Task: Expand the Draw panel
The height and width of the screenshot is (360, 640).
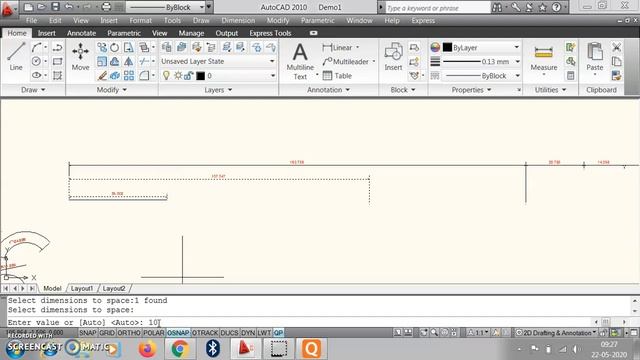Action: pyautogui.click(x=33, y=90)
